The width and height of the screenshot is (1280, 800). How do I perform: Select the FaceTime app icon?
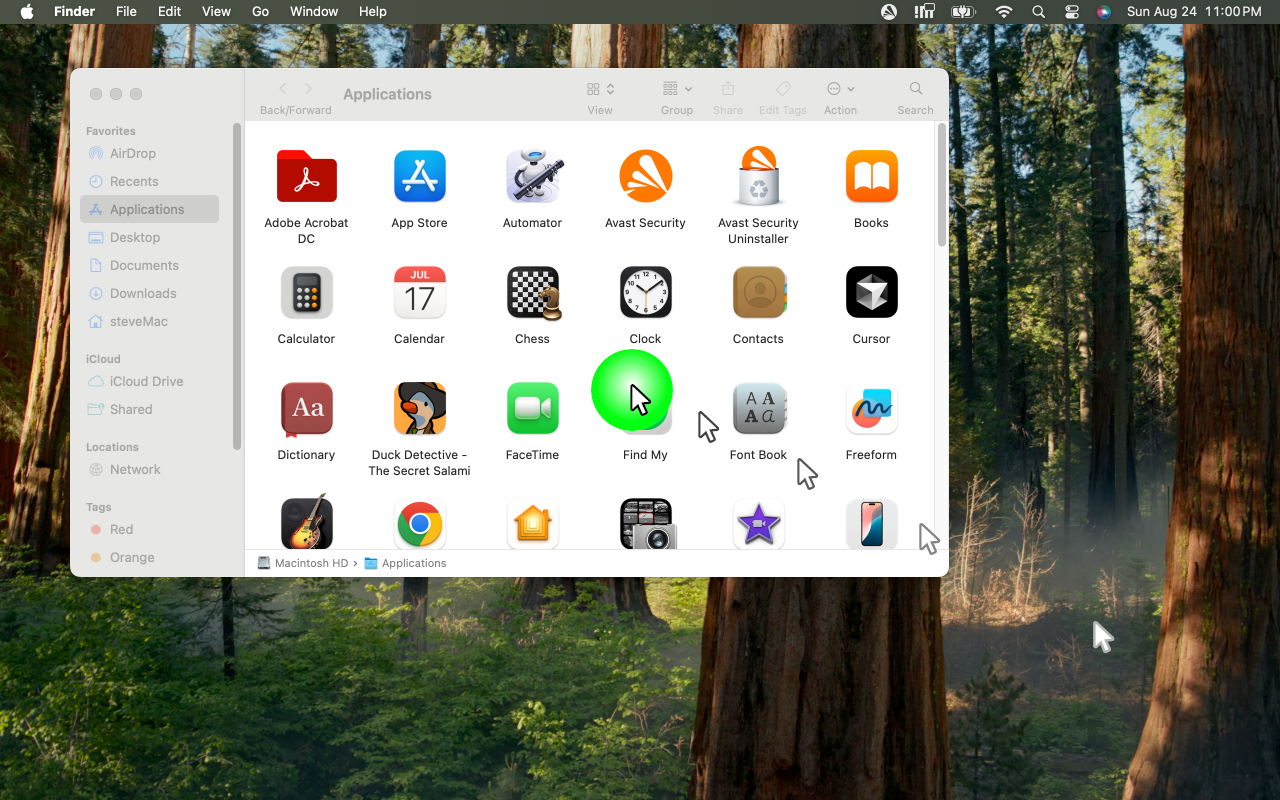click(532, 408)
